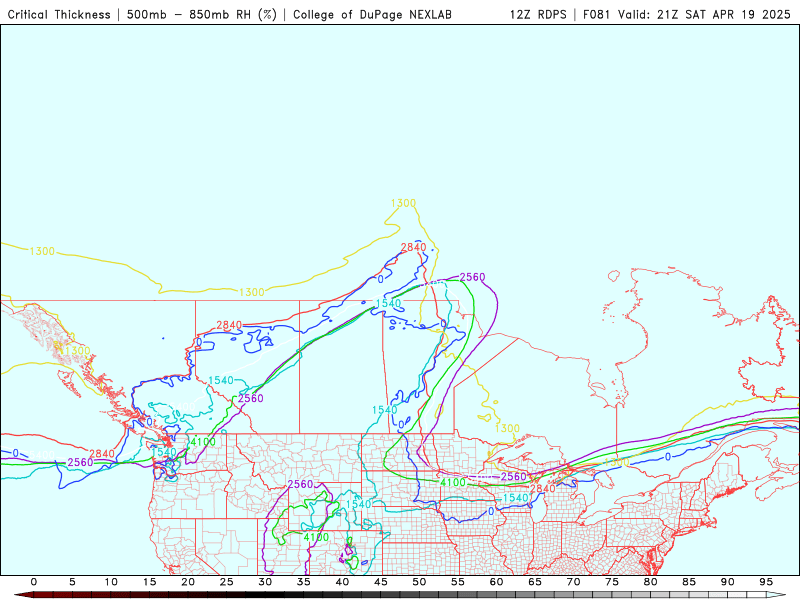Click the 25 tick on the color scale
Viewport: 800px width, 600px height.
(227, 582)
